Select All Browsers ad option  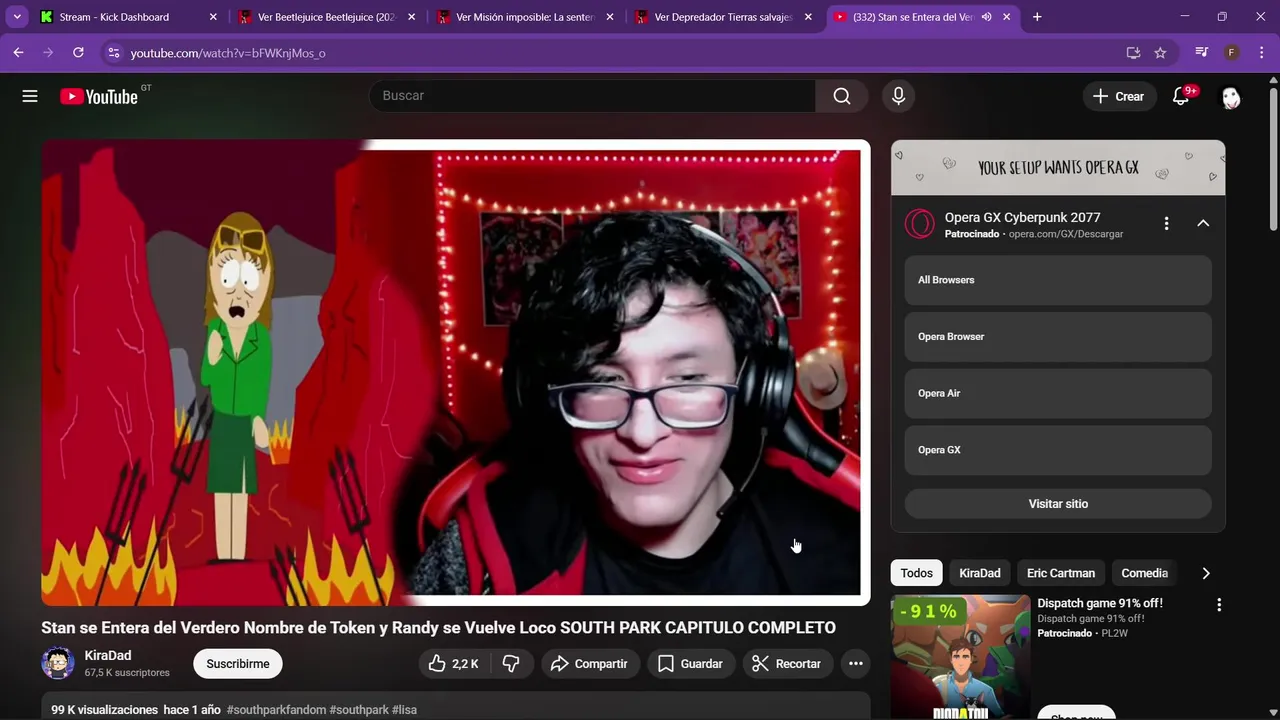pos(1058,280)
